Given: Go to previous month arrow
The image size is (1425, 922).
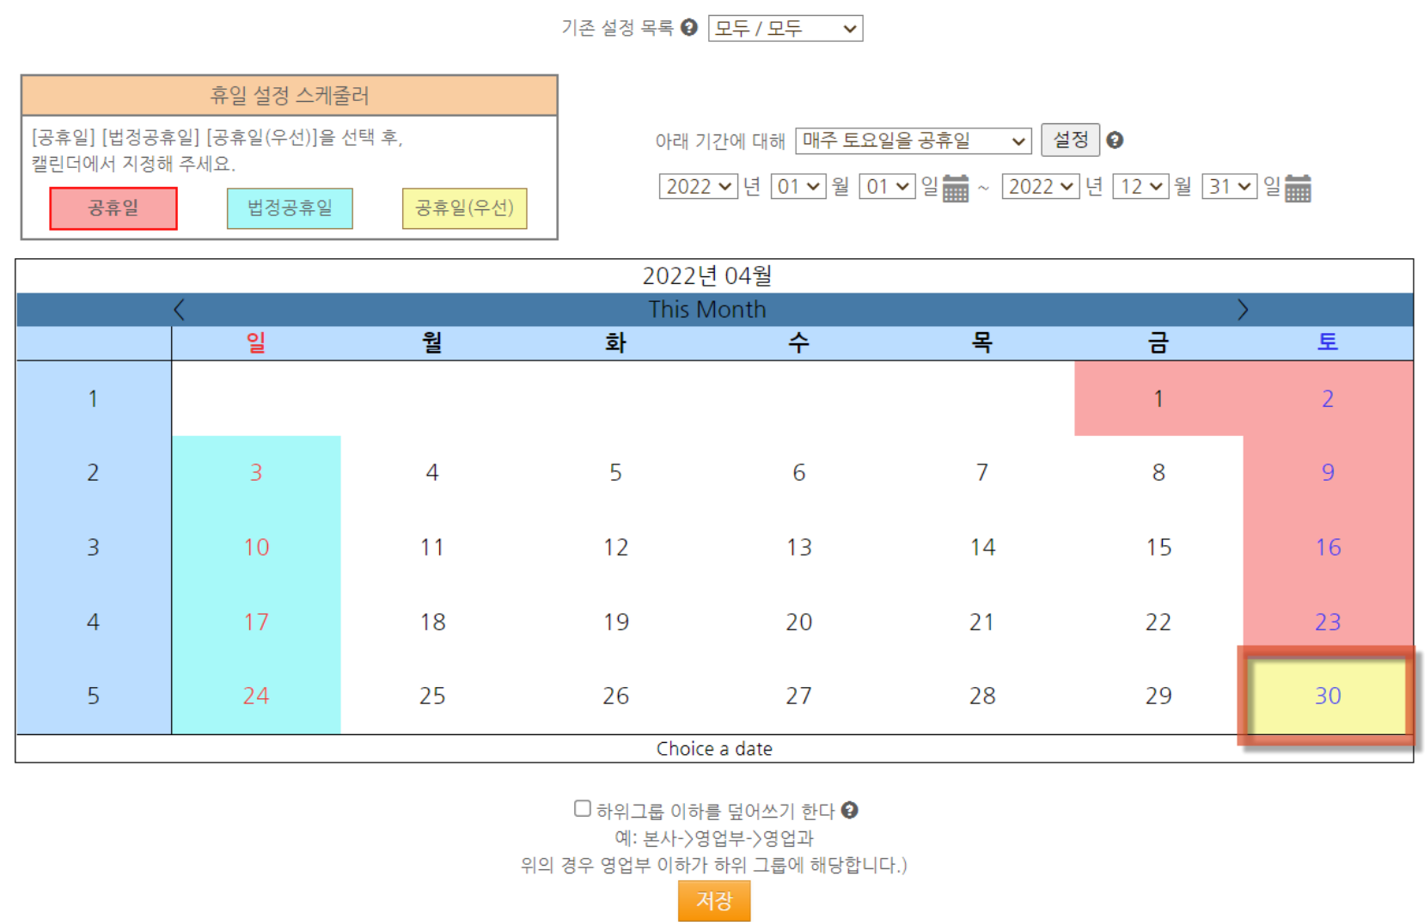Looking at the screenshot, I should click(x=179, y=310).
